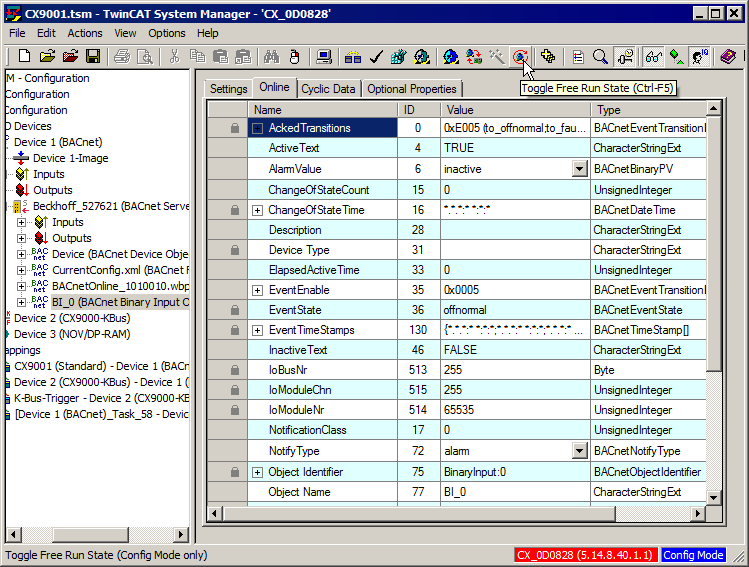749x567 pixels.
Task: Click property table scrollbar down arrow
Action: coord(713,497)
